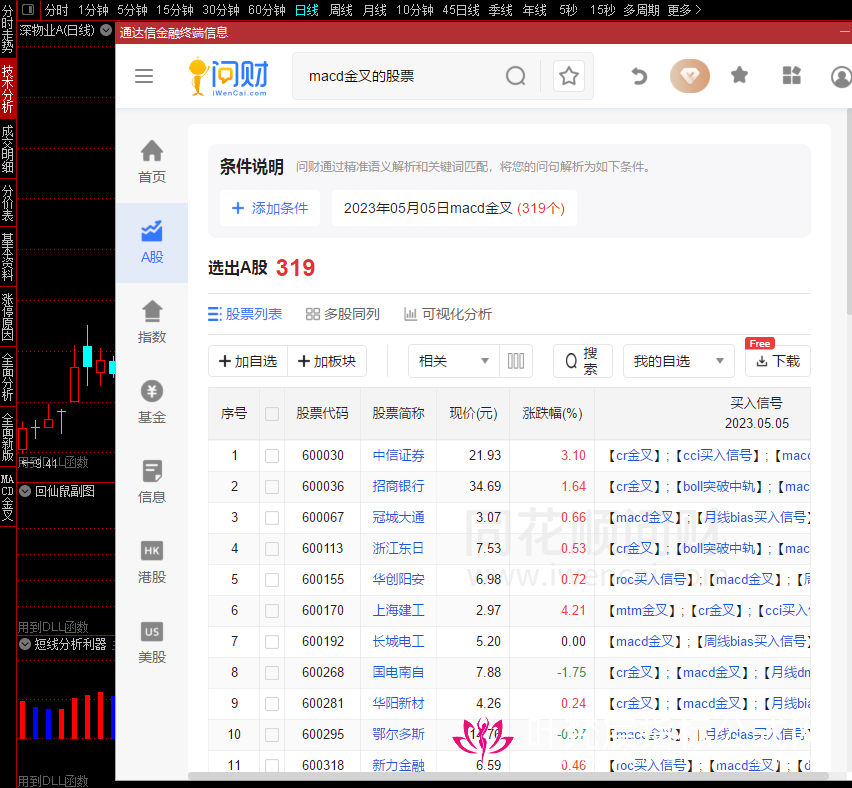
Task: Switch to 周线 period tab
Action: click(x=341, y=10)
